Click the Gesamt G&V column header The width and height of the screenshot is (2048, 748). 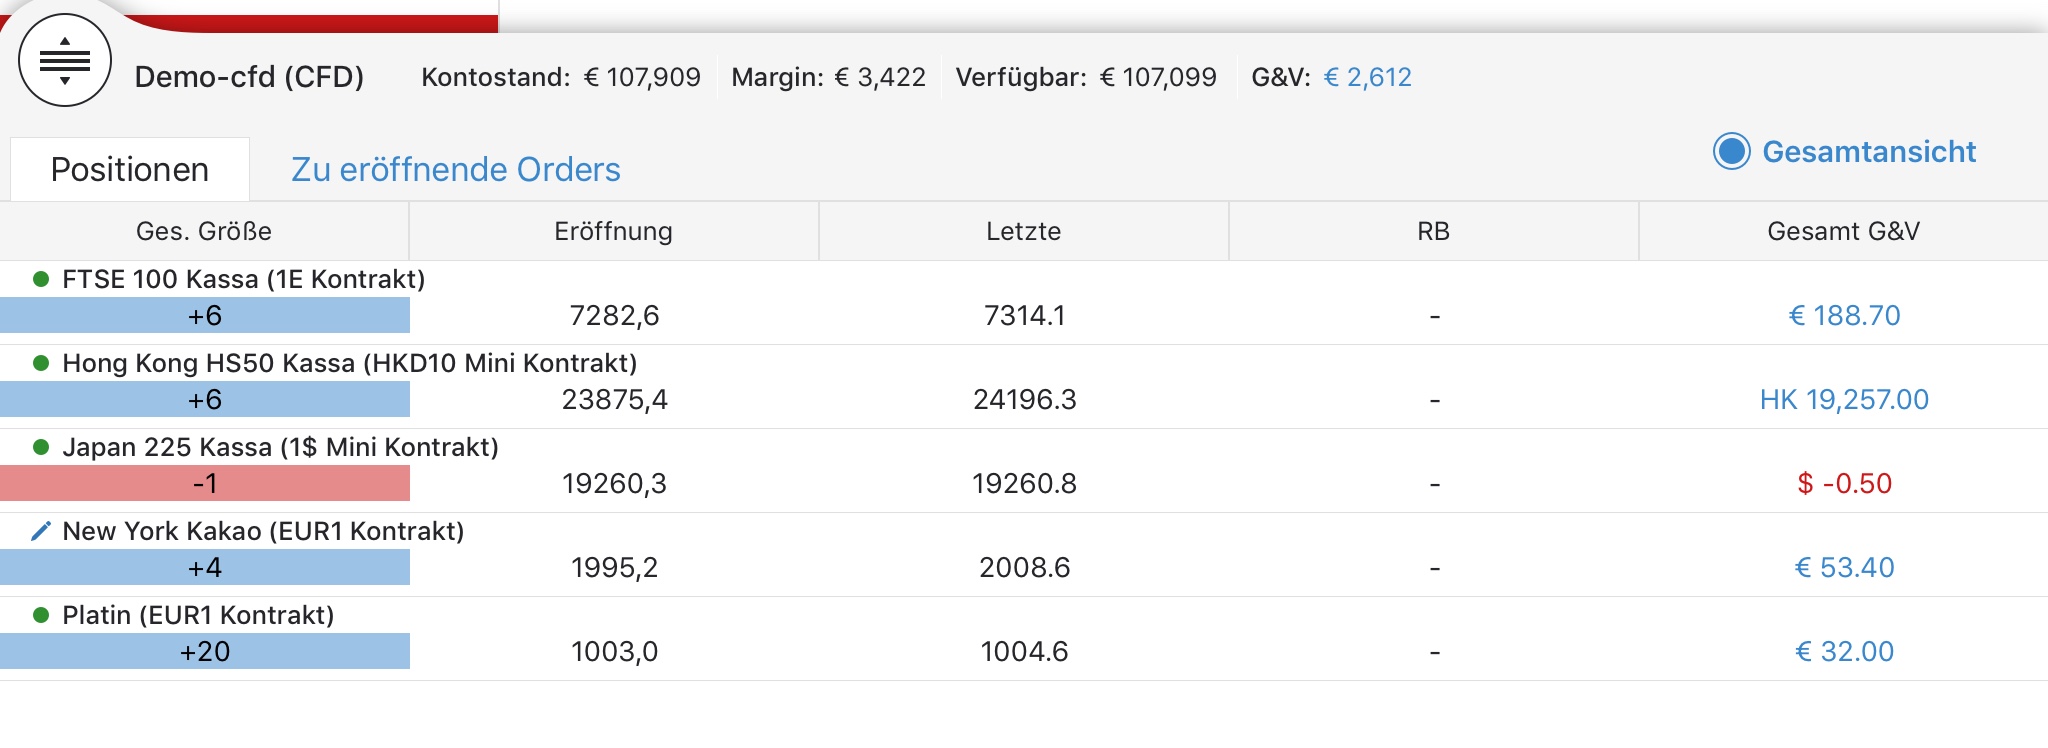[1843, 232]
